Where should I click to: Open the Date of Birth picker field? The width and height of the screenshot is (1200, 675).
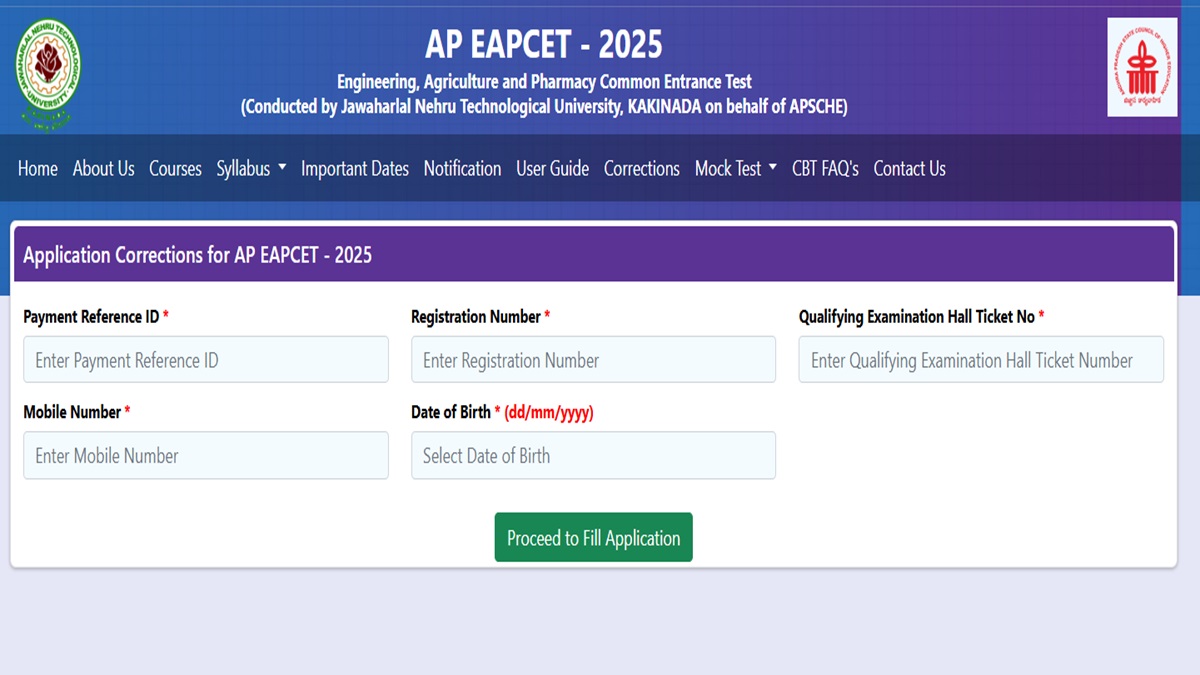593,455
